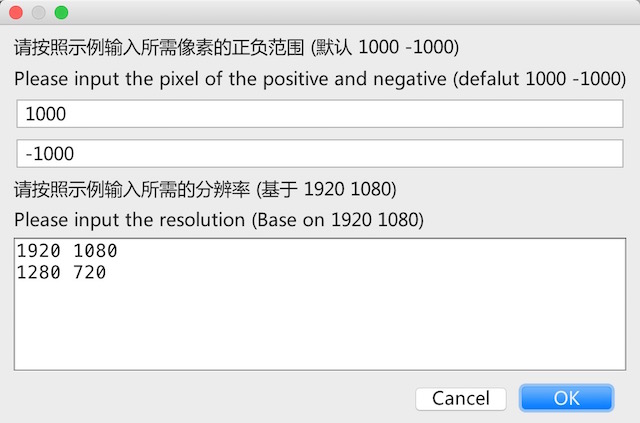This screenshot has width=640, height=423.
Task: Click the gray disabled minimize button
Action: 39,13
